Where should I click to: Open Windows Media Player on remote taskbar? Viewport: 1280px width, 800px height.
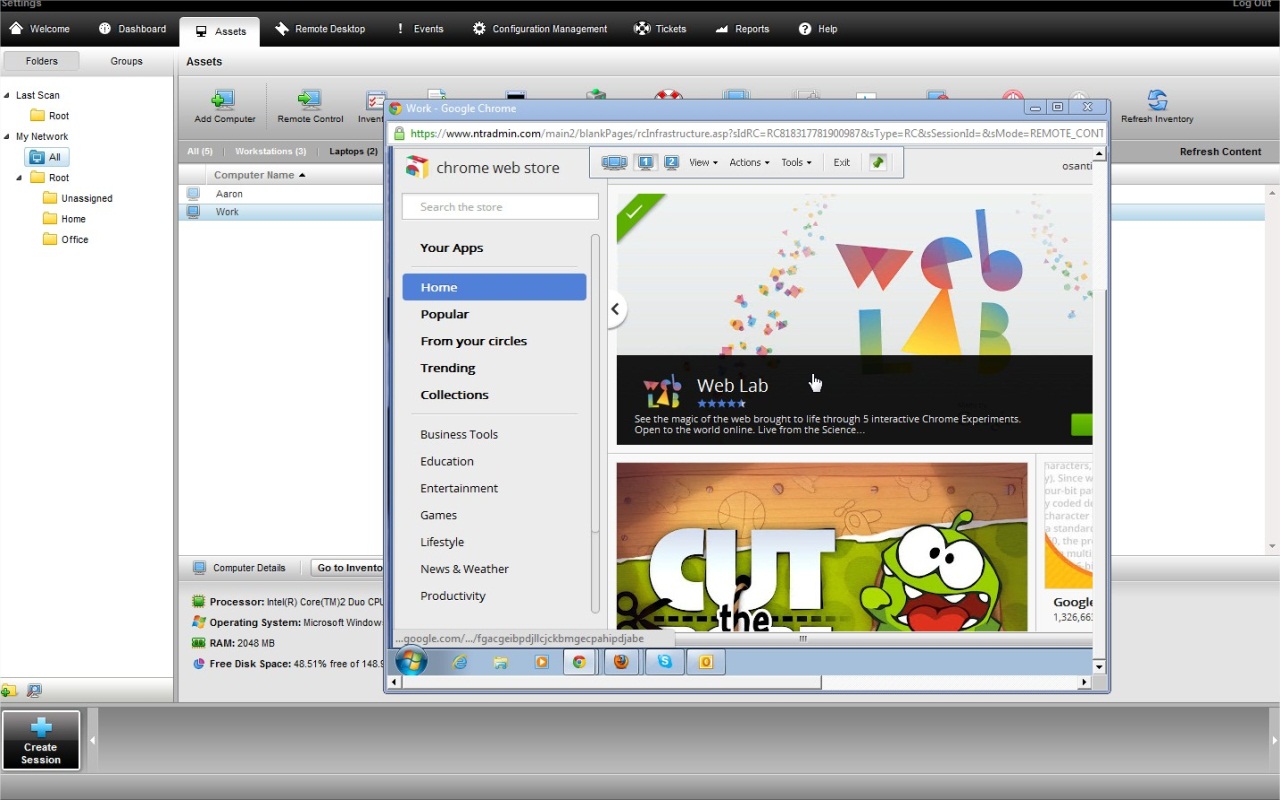542,662
